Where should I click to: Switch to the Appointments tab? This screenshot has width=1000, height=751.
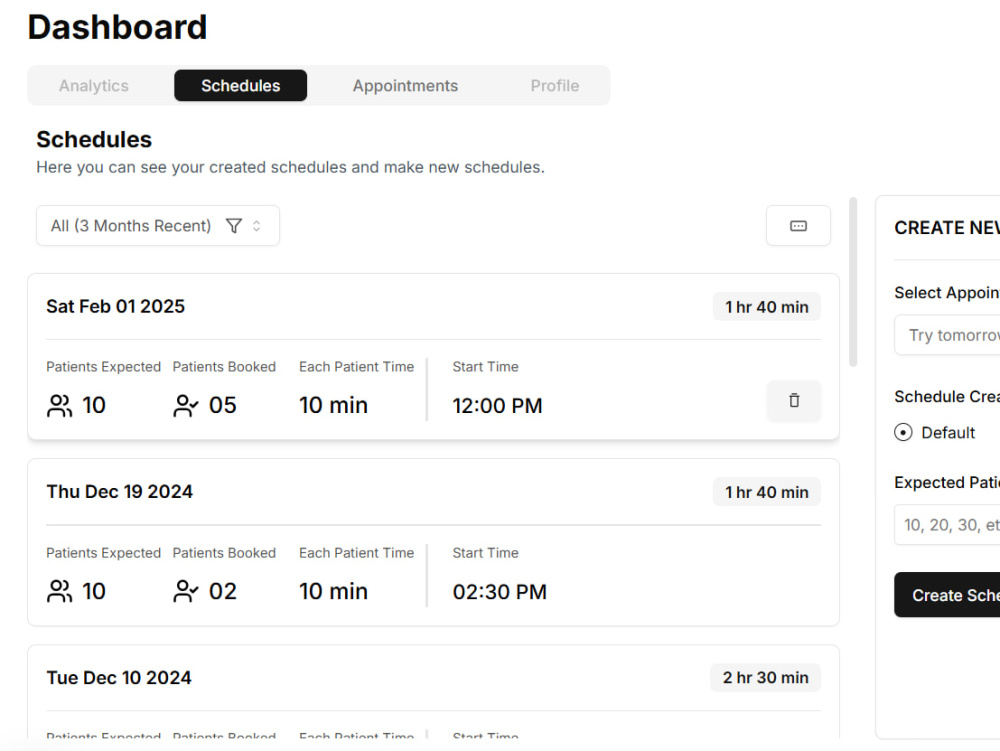point(405,85)
